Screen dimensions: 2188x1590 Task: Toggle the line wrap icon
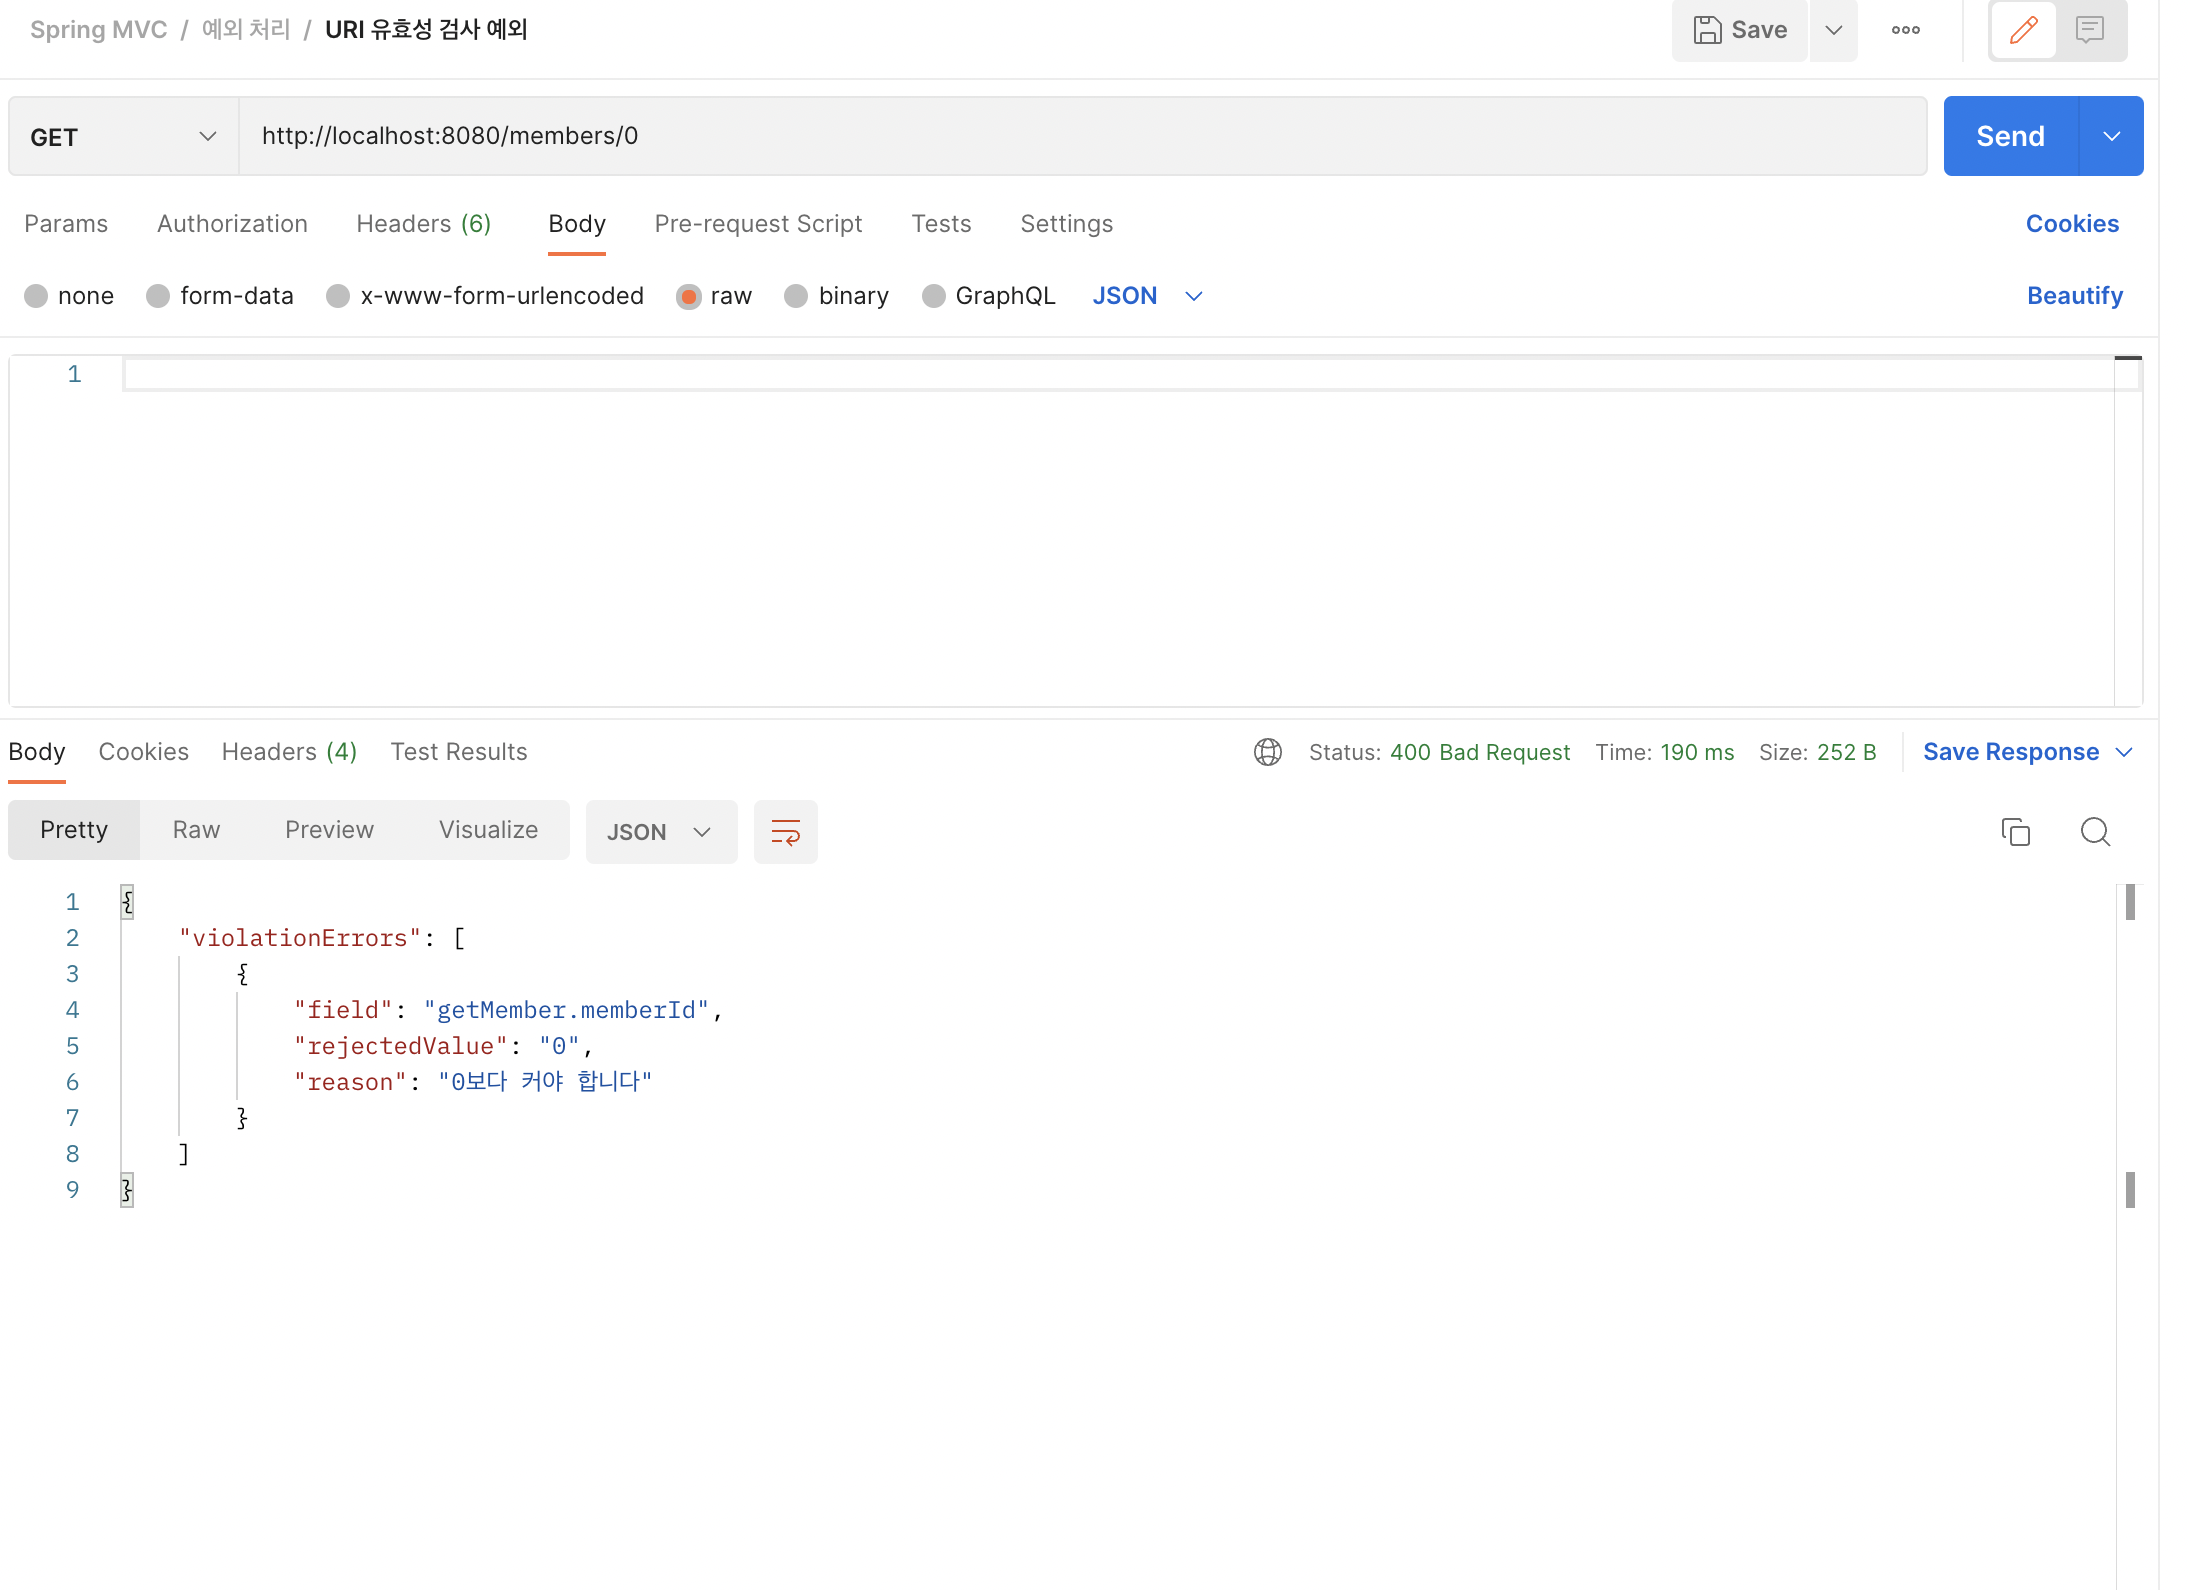click(x=785, y=831)
